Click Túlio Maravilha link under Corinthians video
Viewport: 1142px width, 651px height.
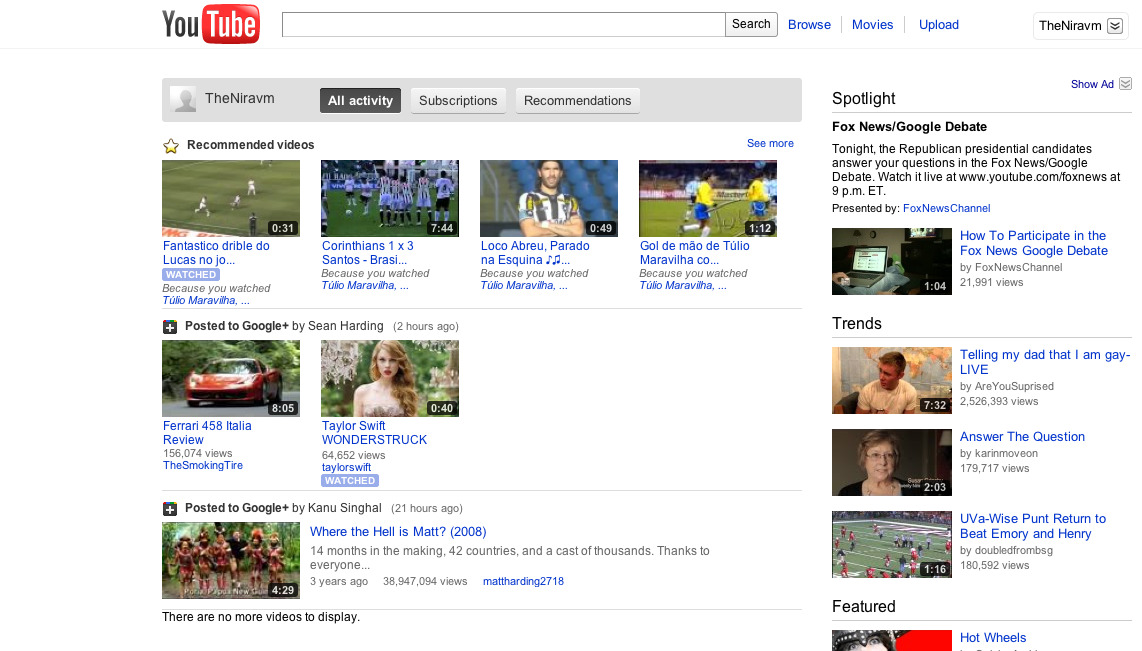point(365,285)
